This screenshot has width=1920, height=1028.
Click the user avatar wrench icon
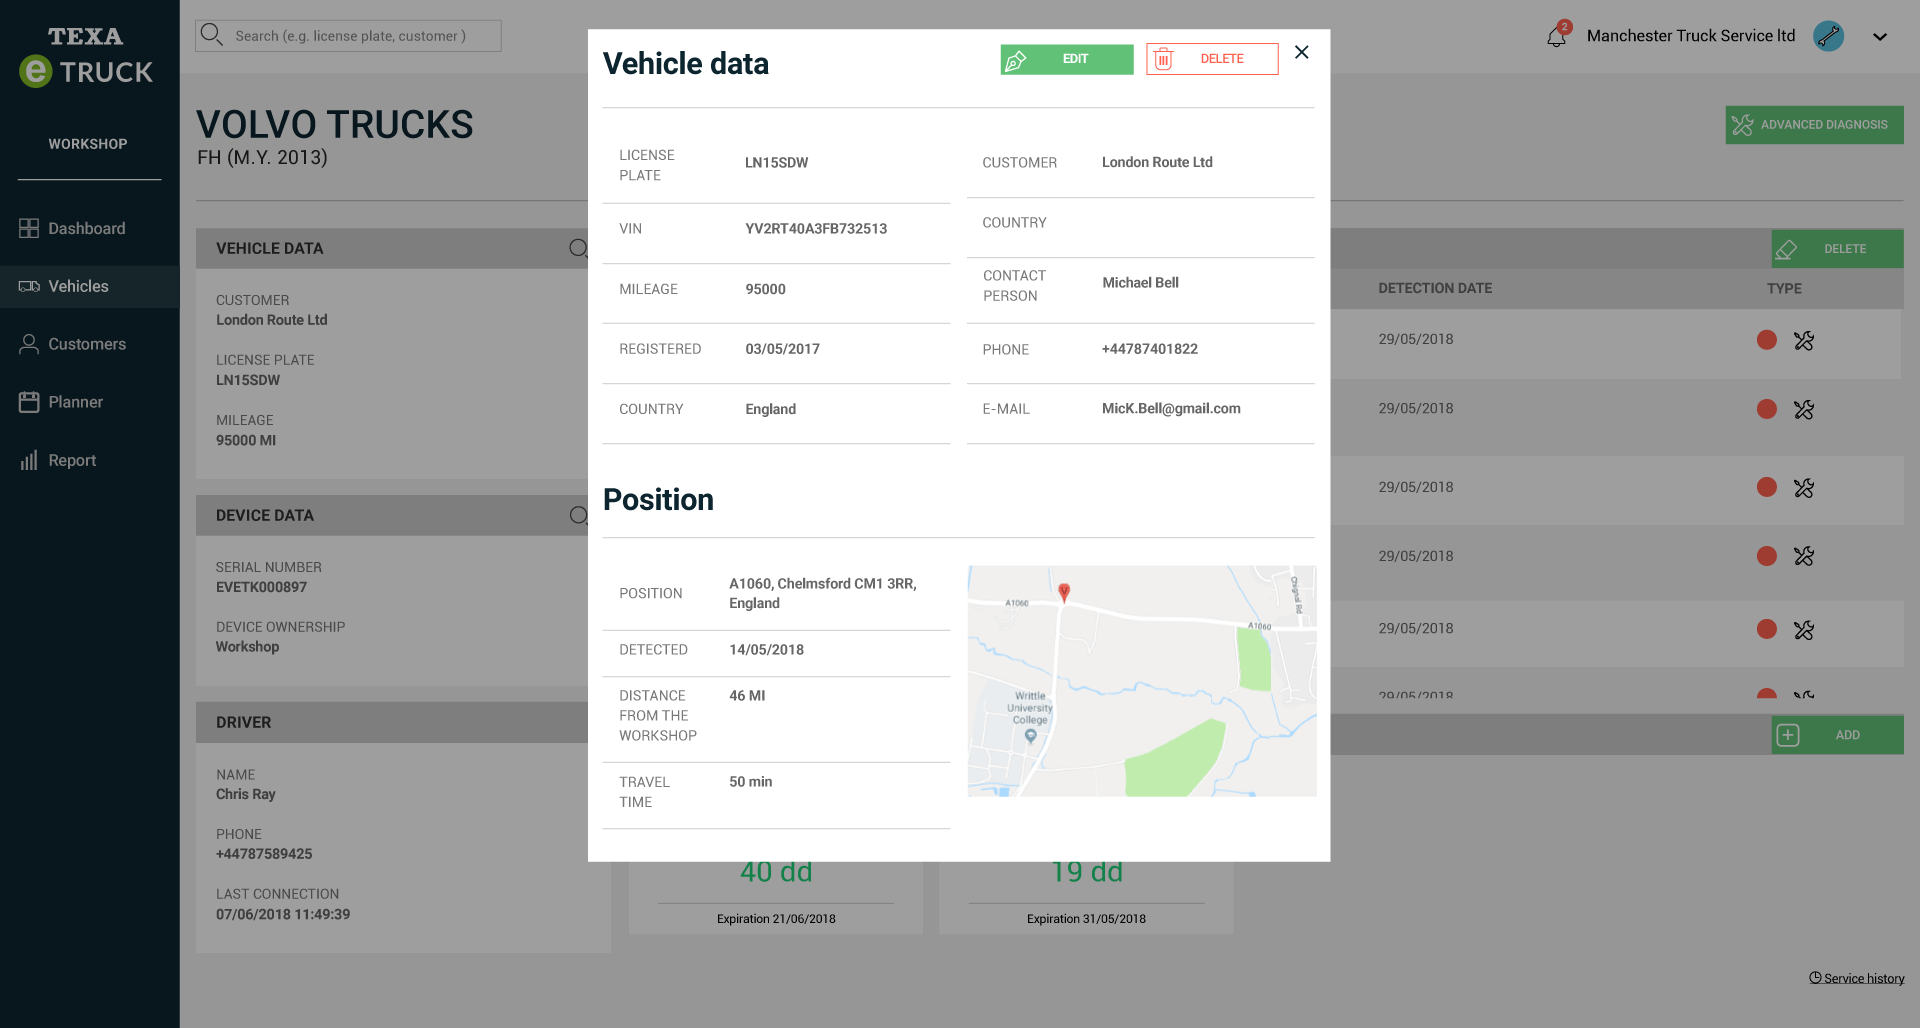point(1829,36)
